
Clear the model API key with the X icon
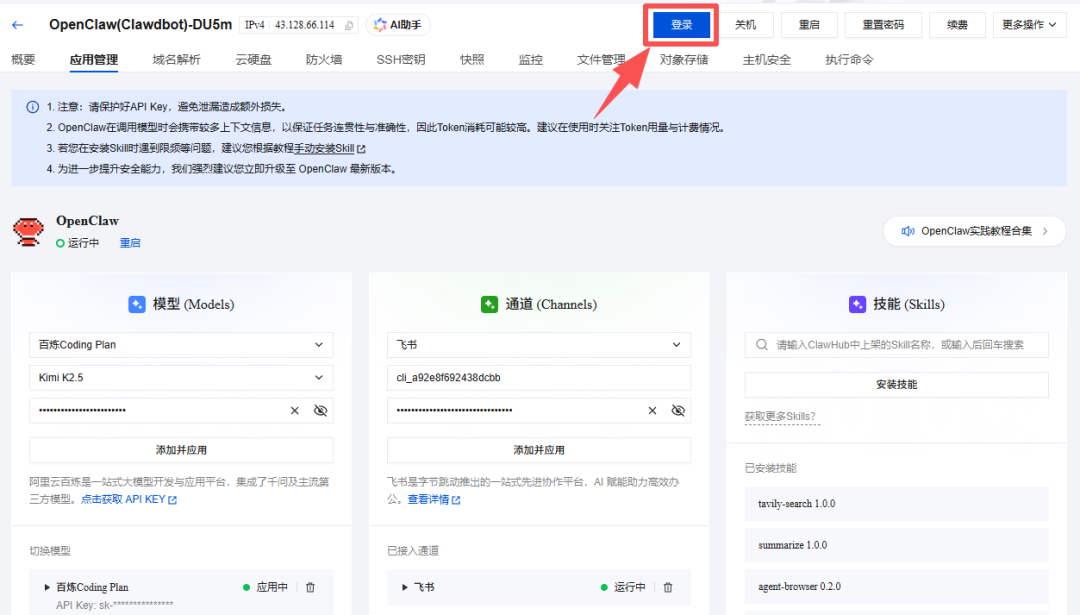click(295, 410)
